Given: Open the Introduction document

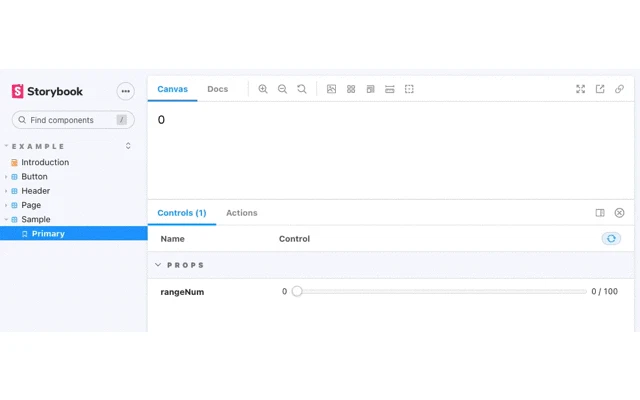Looking at the screenshot, I should tap(45, 162).
